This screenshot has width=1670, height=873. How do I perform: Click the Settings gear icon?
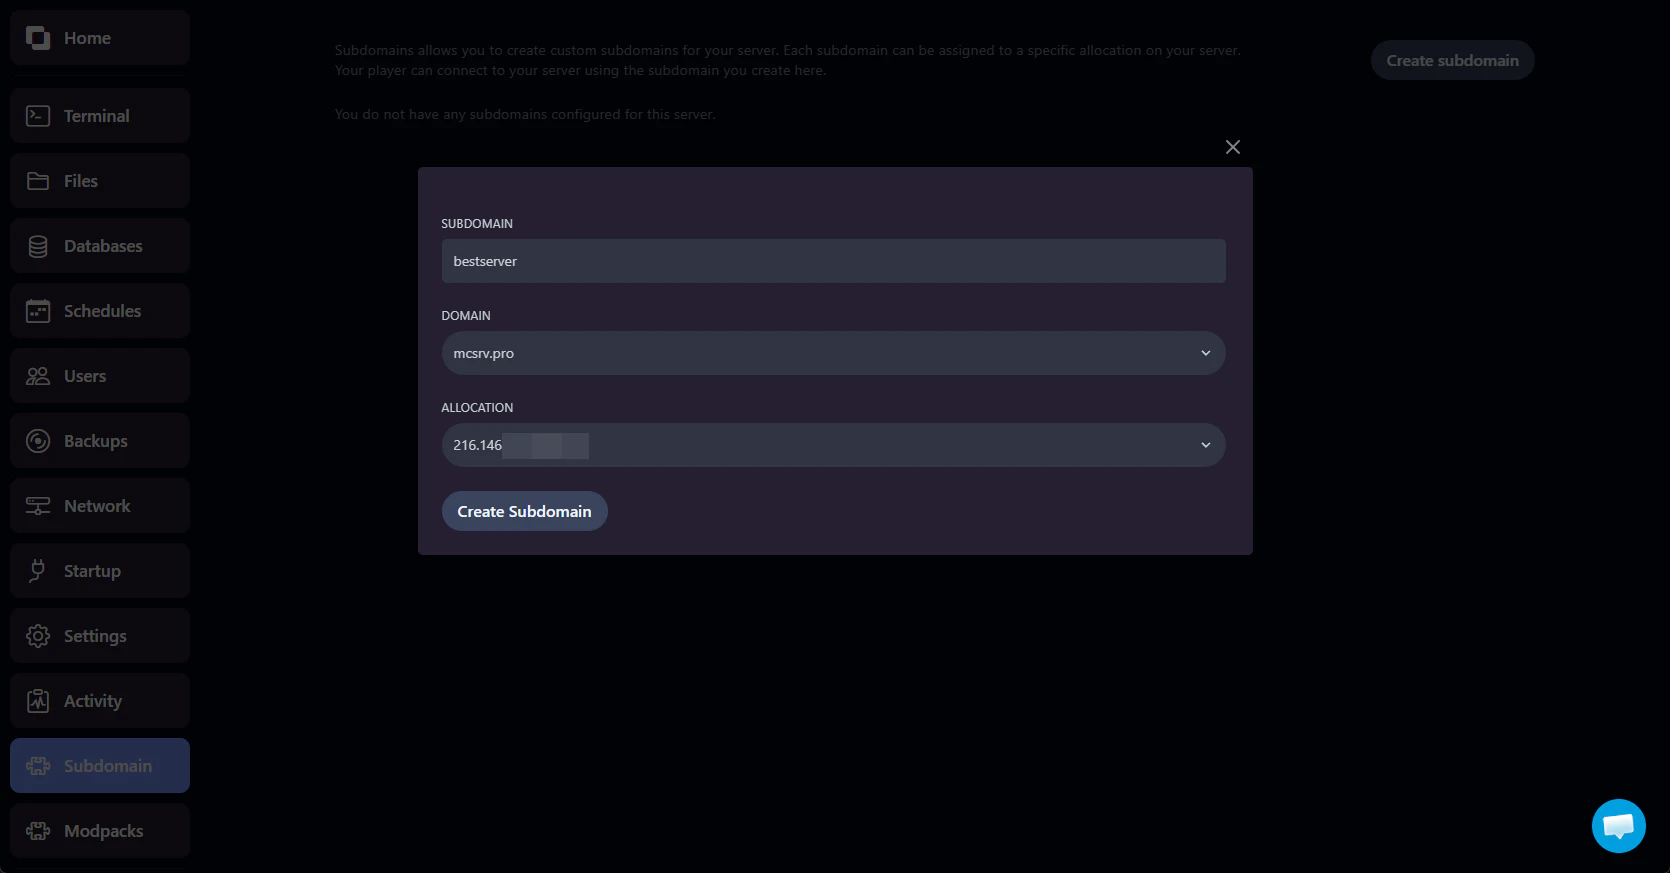coord(38,636)
